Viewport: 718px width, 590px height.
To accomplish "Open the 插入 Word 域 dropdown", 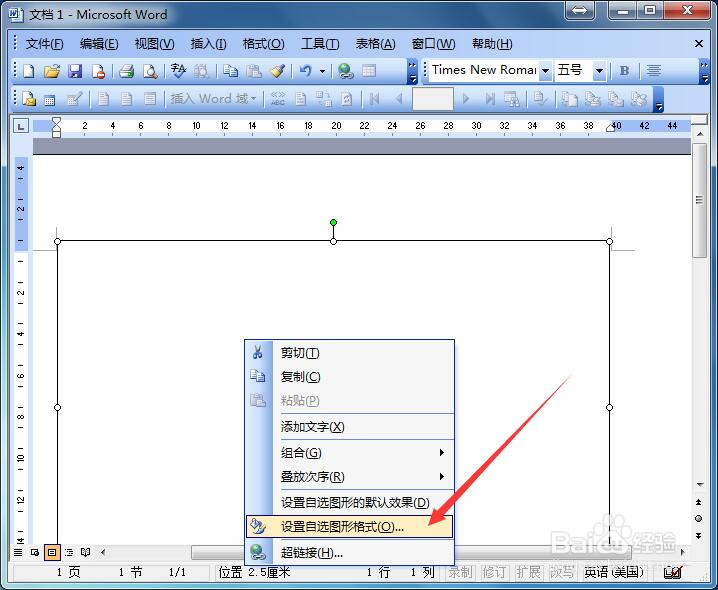I will 213,98.
